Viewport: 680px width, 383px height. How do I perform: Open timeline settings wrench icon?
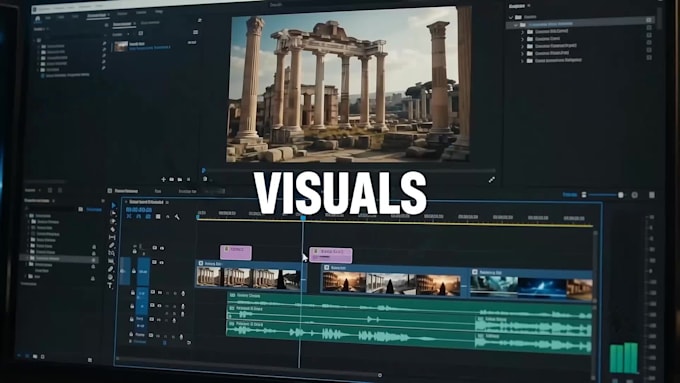tap(177, 216)
